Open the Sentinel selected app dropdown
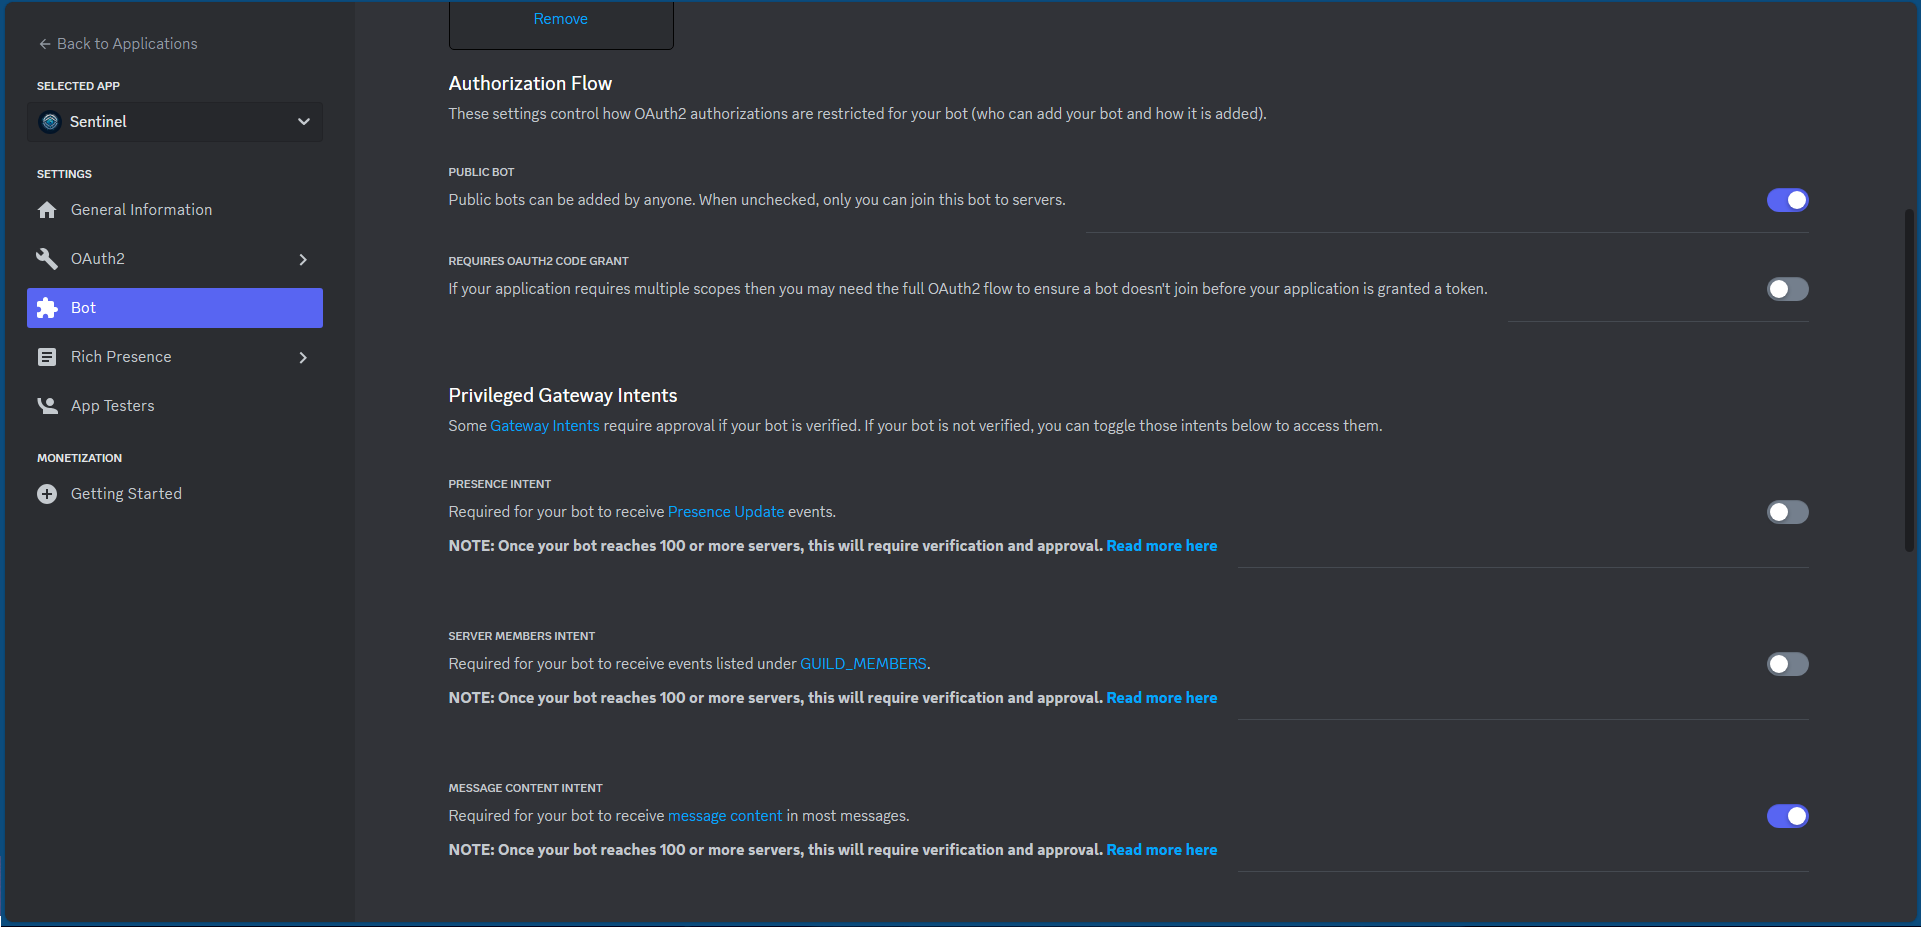Screen dimensions: 1921x927 coord(175,122)
